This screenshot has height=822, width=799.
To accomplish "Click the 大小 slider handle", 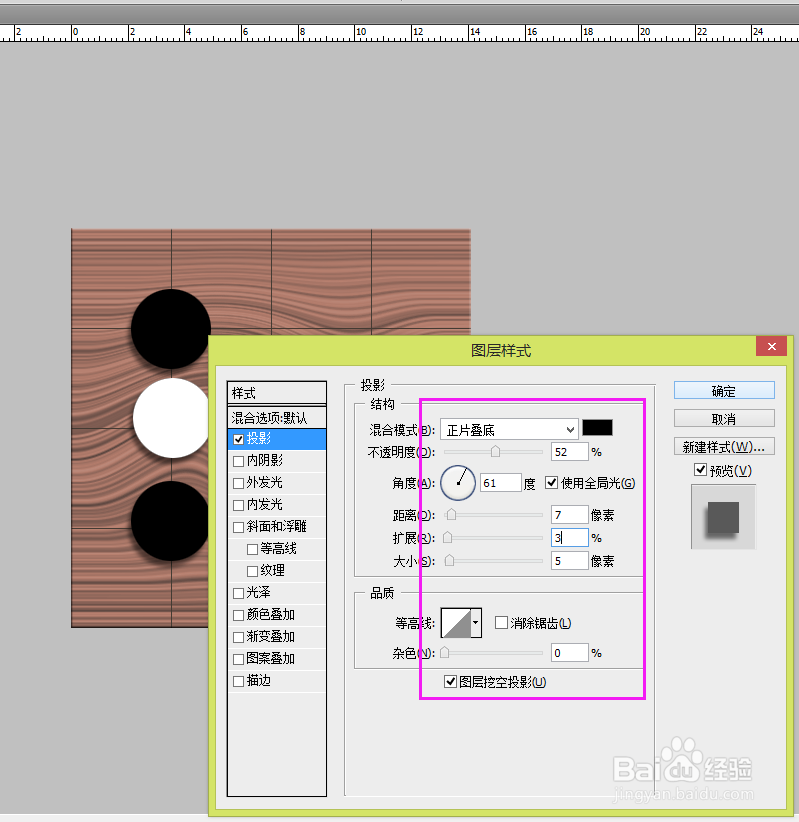I will click(x=449, y=561).
